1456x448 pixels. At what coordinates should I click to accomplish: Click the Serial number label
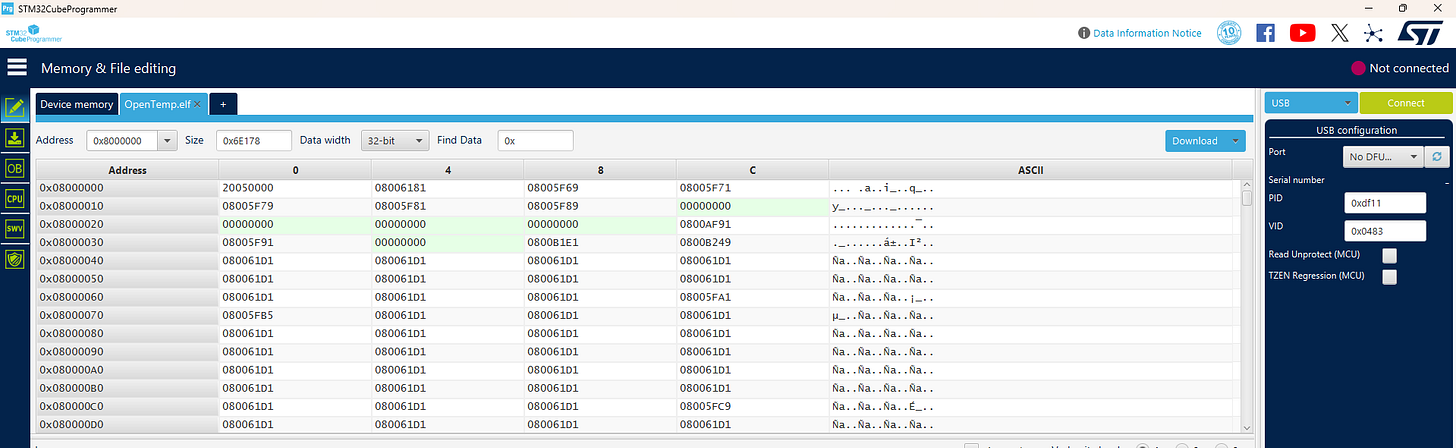pyautogui.click(x=1296, y=180)
